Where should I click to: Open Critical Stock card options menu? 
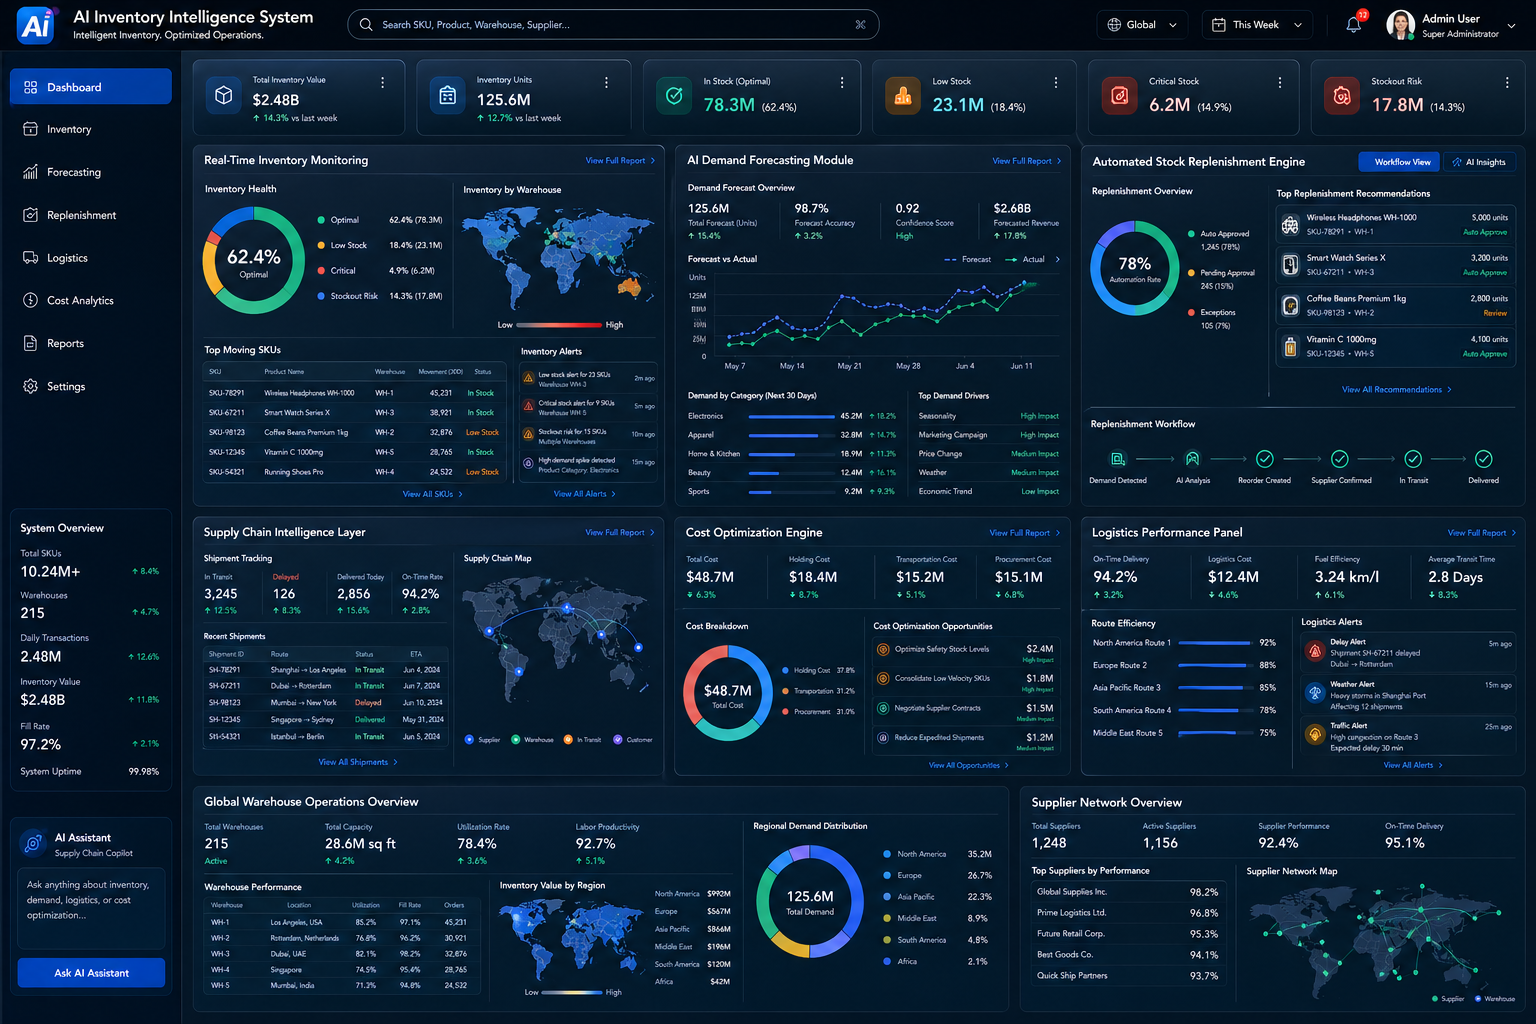pyautogui.click(x=1280, y=83)
